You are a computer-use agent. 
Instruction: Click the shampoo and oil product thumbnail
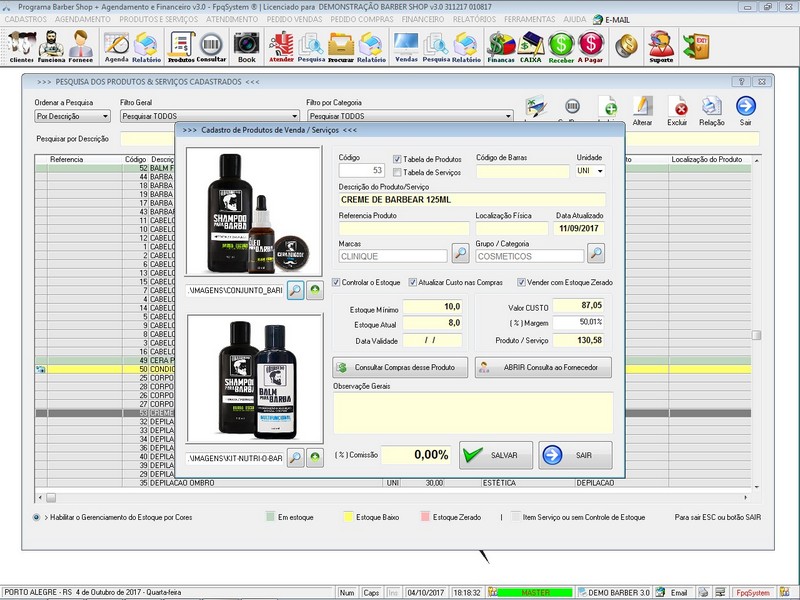coord(254,211)
